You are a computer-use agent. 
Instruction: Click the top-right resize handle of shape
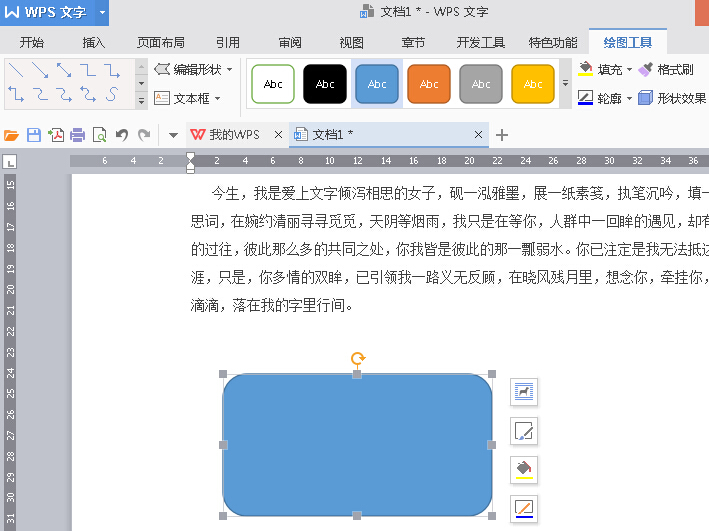tap(492, 374)
